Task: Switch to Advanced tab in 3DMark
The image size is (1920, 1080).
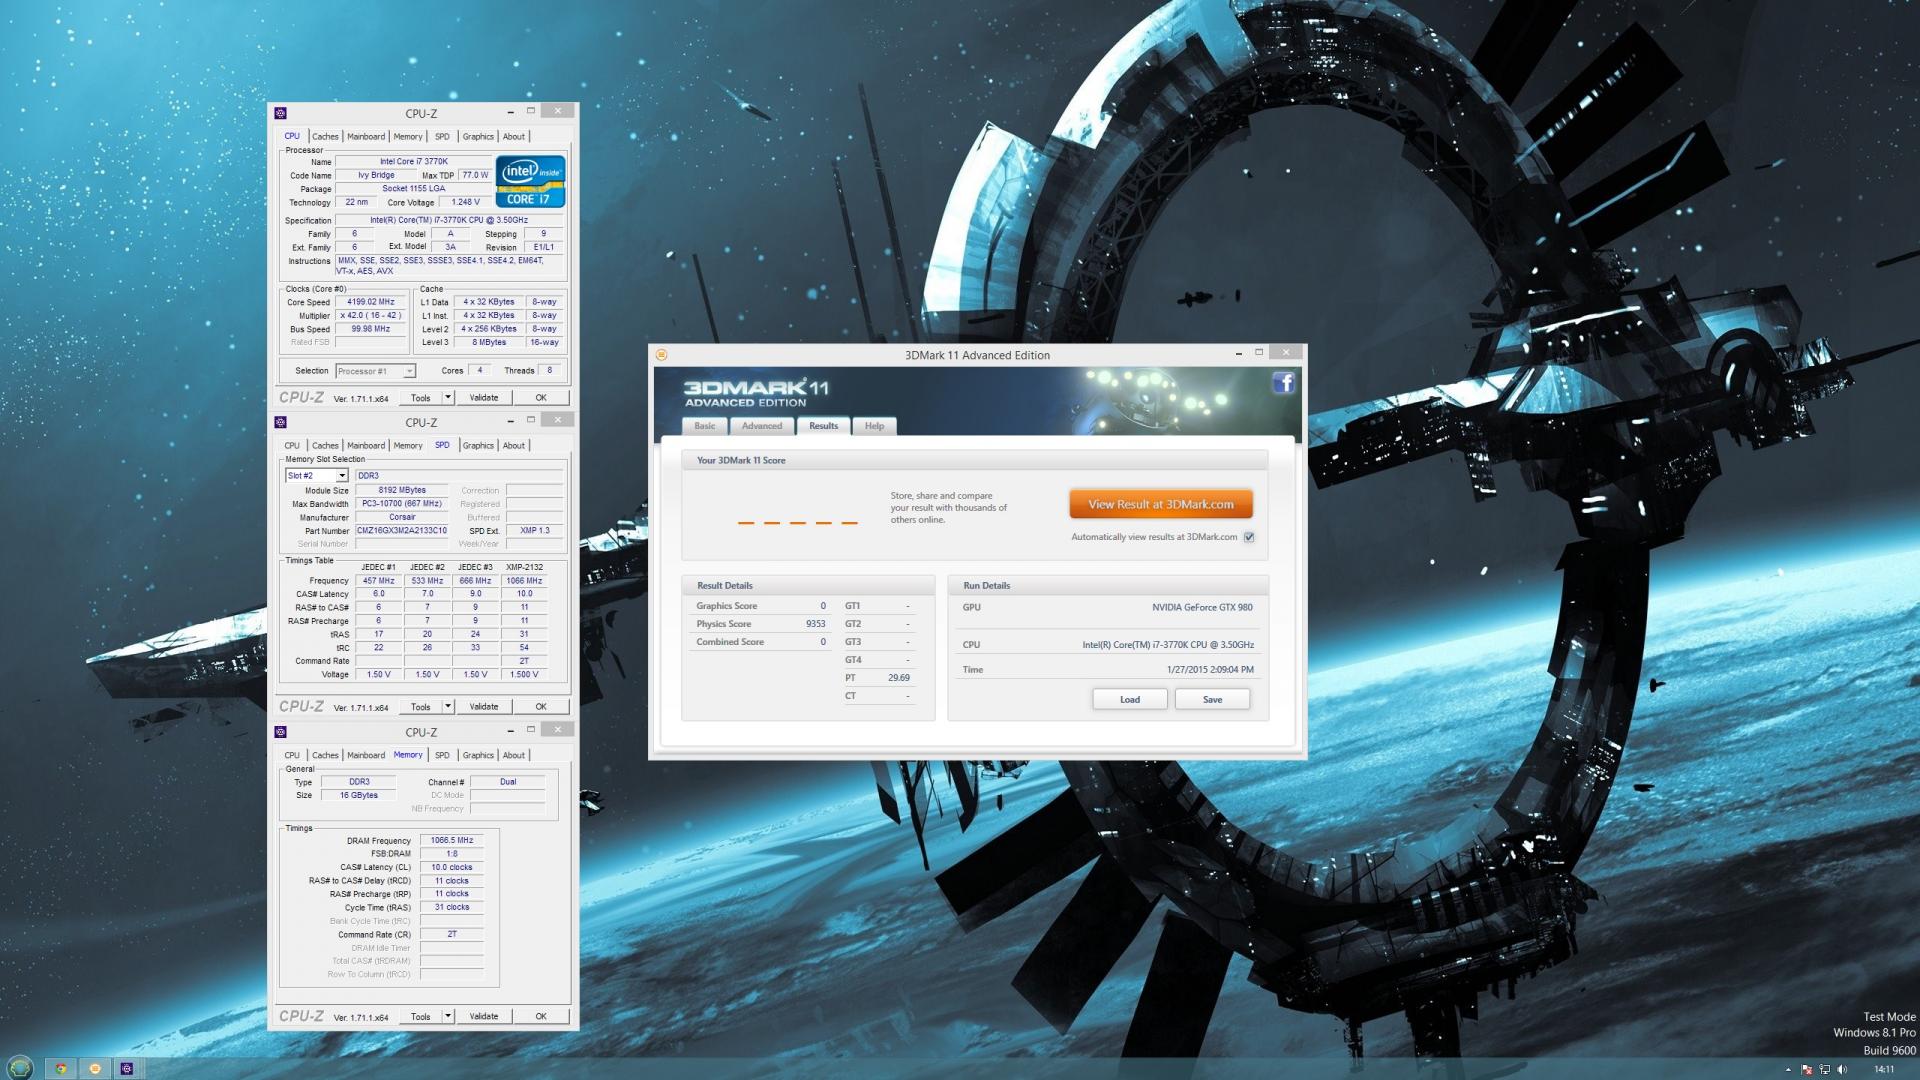Action: tap(761, 426)
